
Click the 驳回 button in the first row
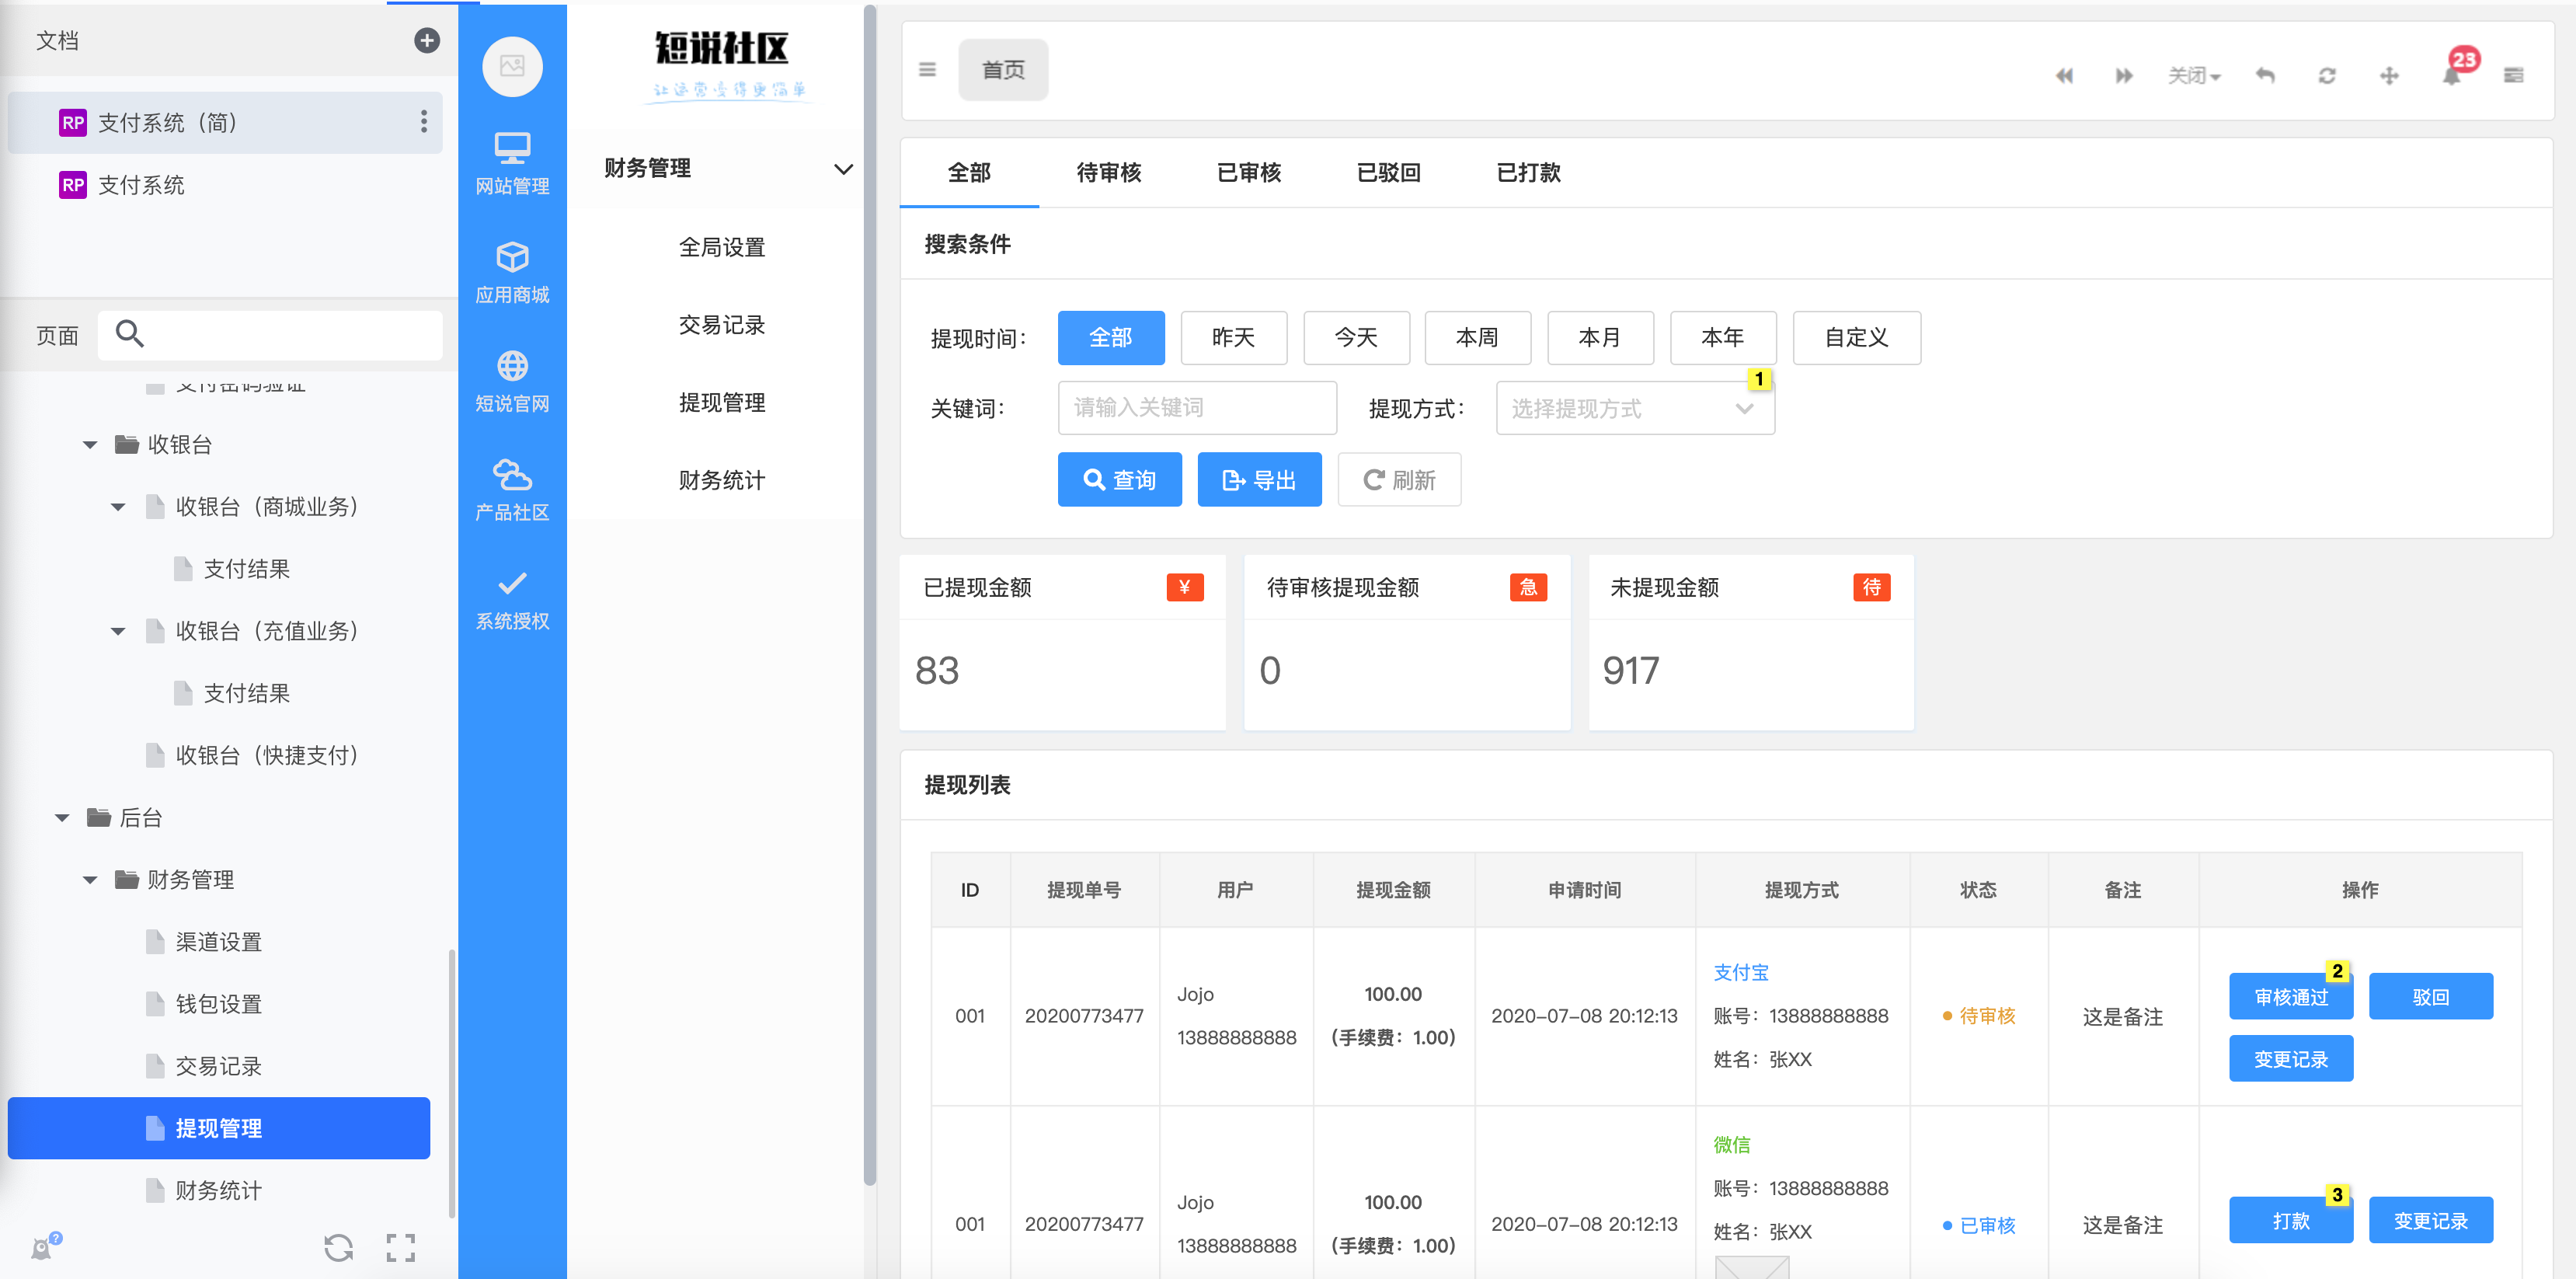[2431, 996]
